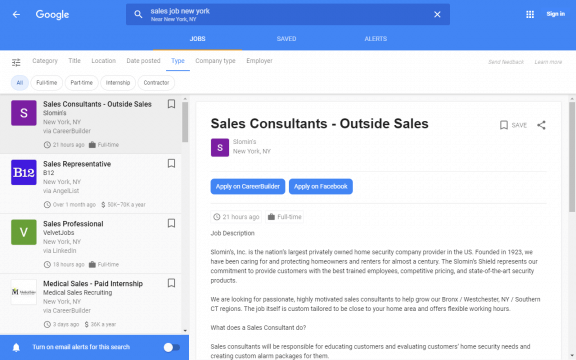Select the Full-time type filter chip

(x=47, y=83)
